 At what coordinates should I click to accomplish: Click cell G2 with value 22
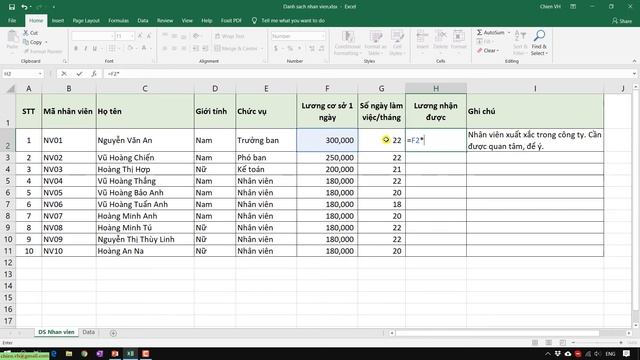382,140
